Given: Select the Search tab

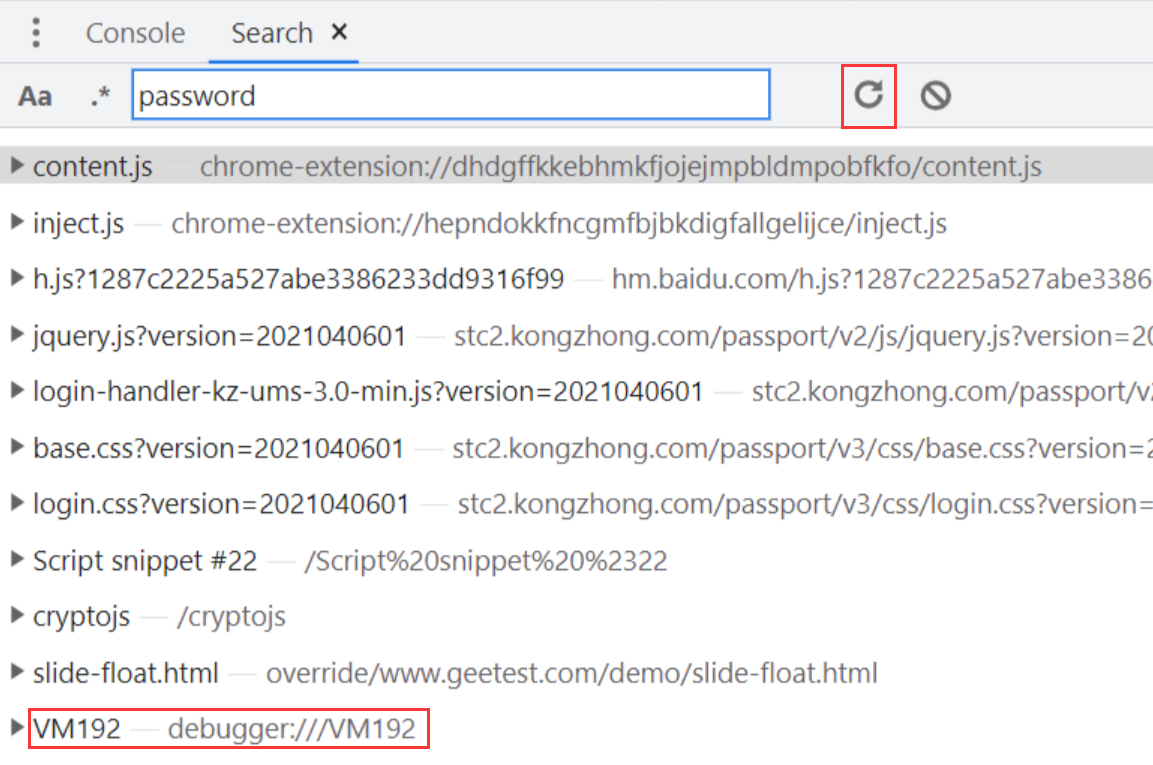Looking at the screenshot, I should click(271, 33).
